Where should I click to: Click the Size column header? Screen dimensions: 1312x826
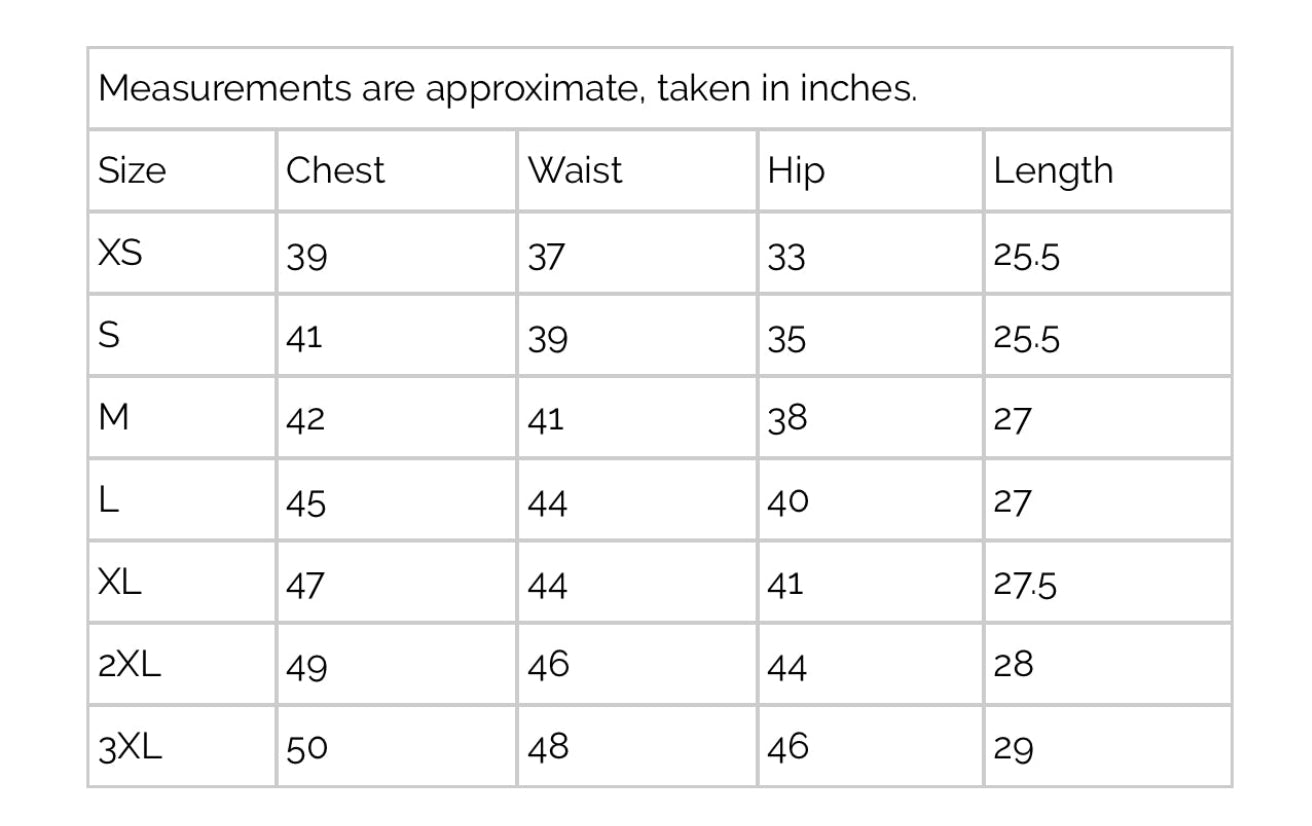tap(132, 171)
